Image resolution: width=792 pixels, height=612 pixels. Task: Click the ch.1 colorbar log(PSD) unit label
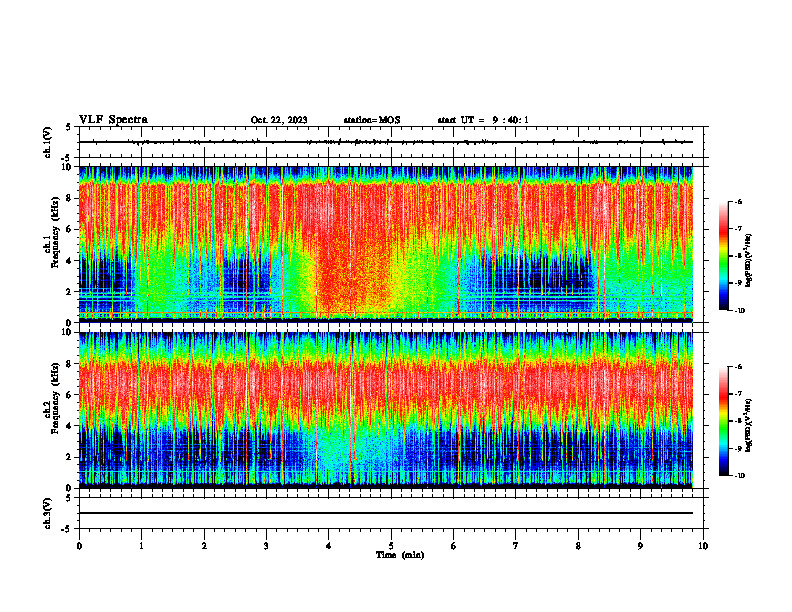749,261
